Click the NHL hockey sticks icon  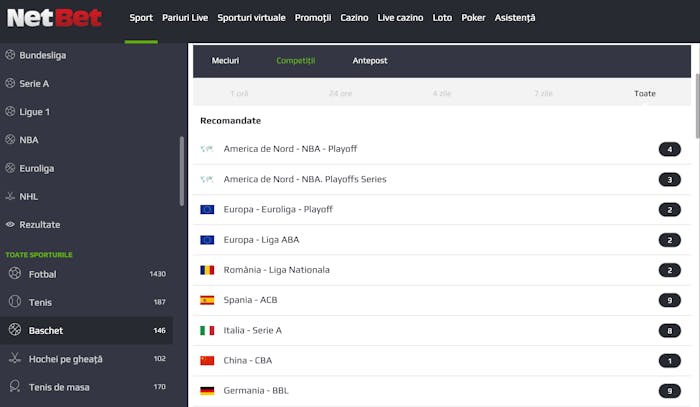[x=10, y=196]
